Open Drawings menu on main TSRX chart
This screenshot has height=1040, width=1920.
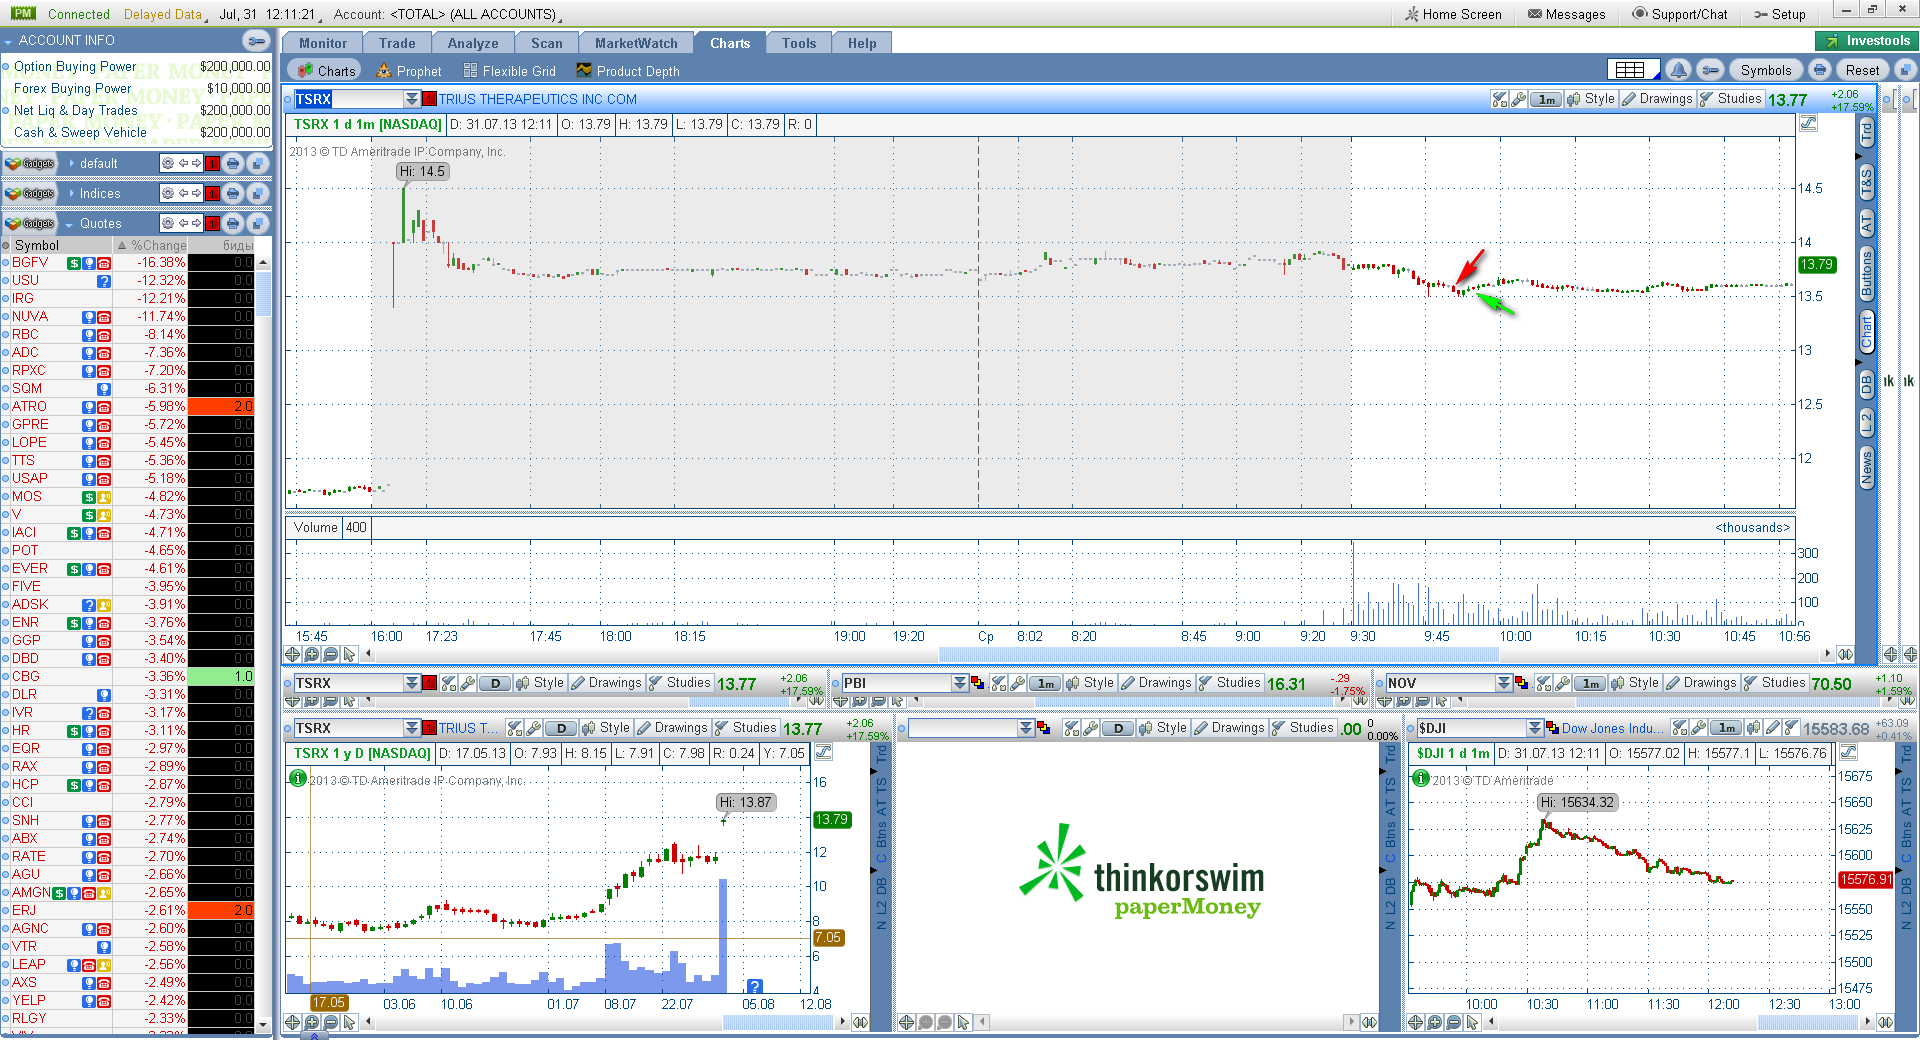[1656, 99]
